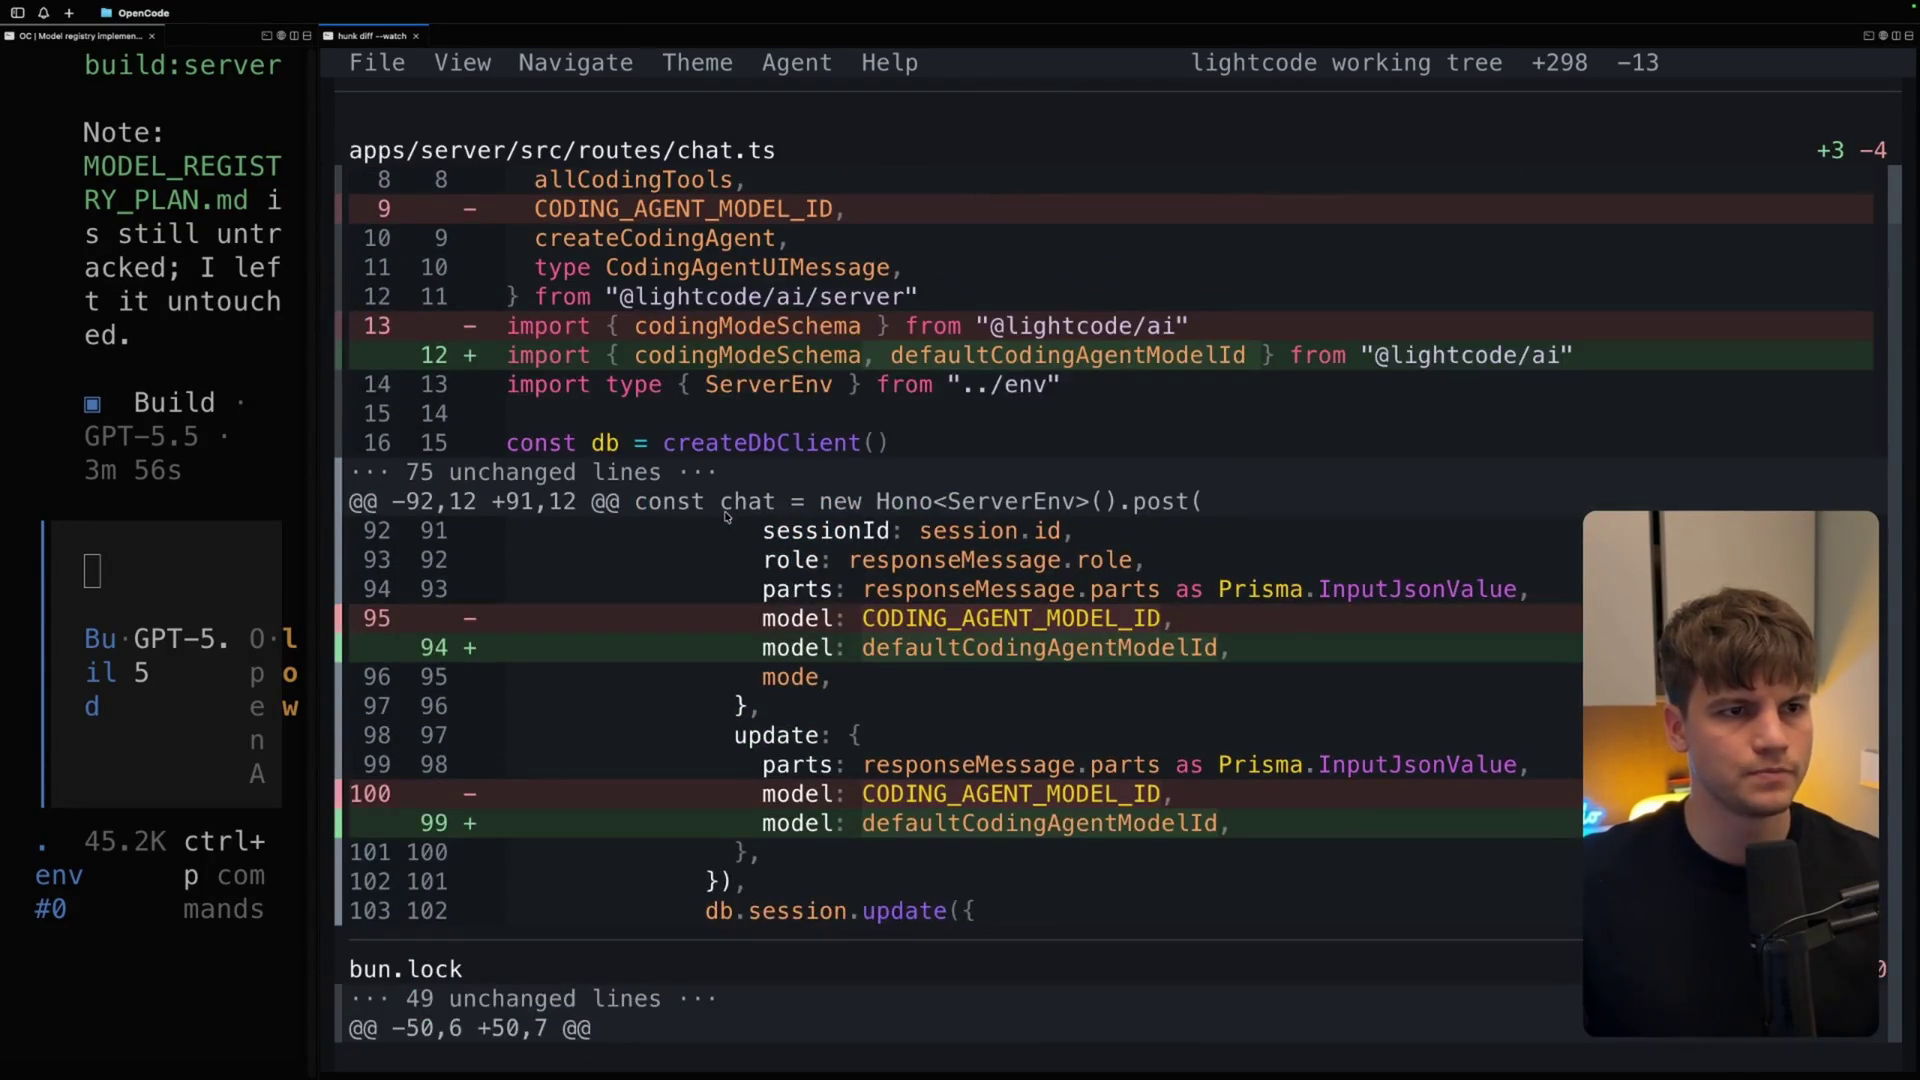Click the Build agent square icon
Screen dimensions: 1920x1080
(92, 404)
